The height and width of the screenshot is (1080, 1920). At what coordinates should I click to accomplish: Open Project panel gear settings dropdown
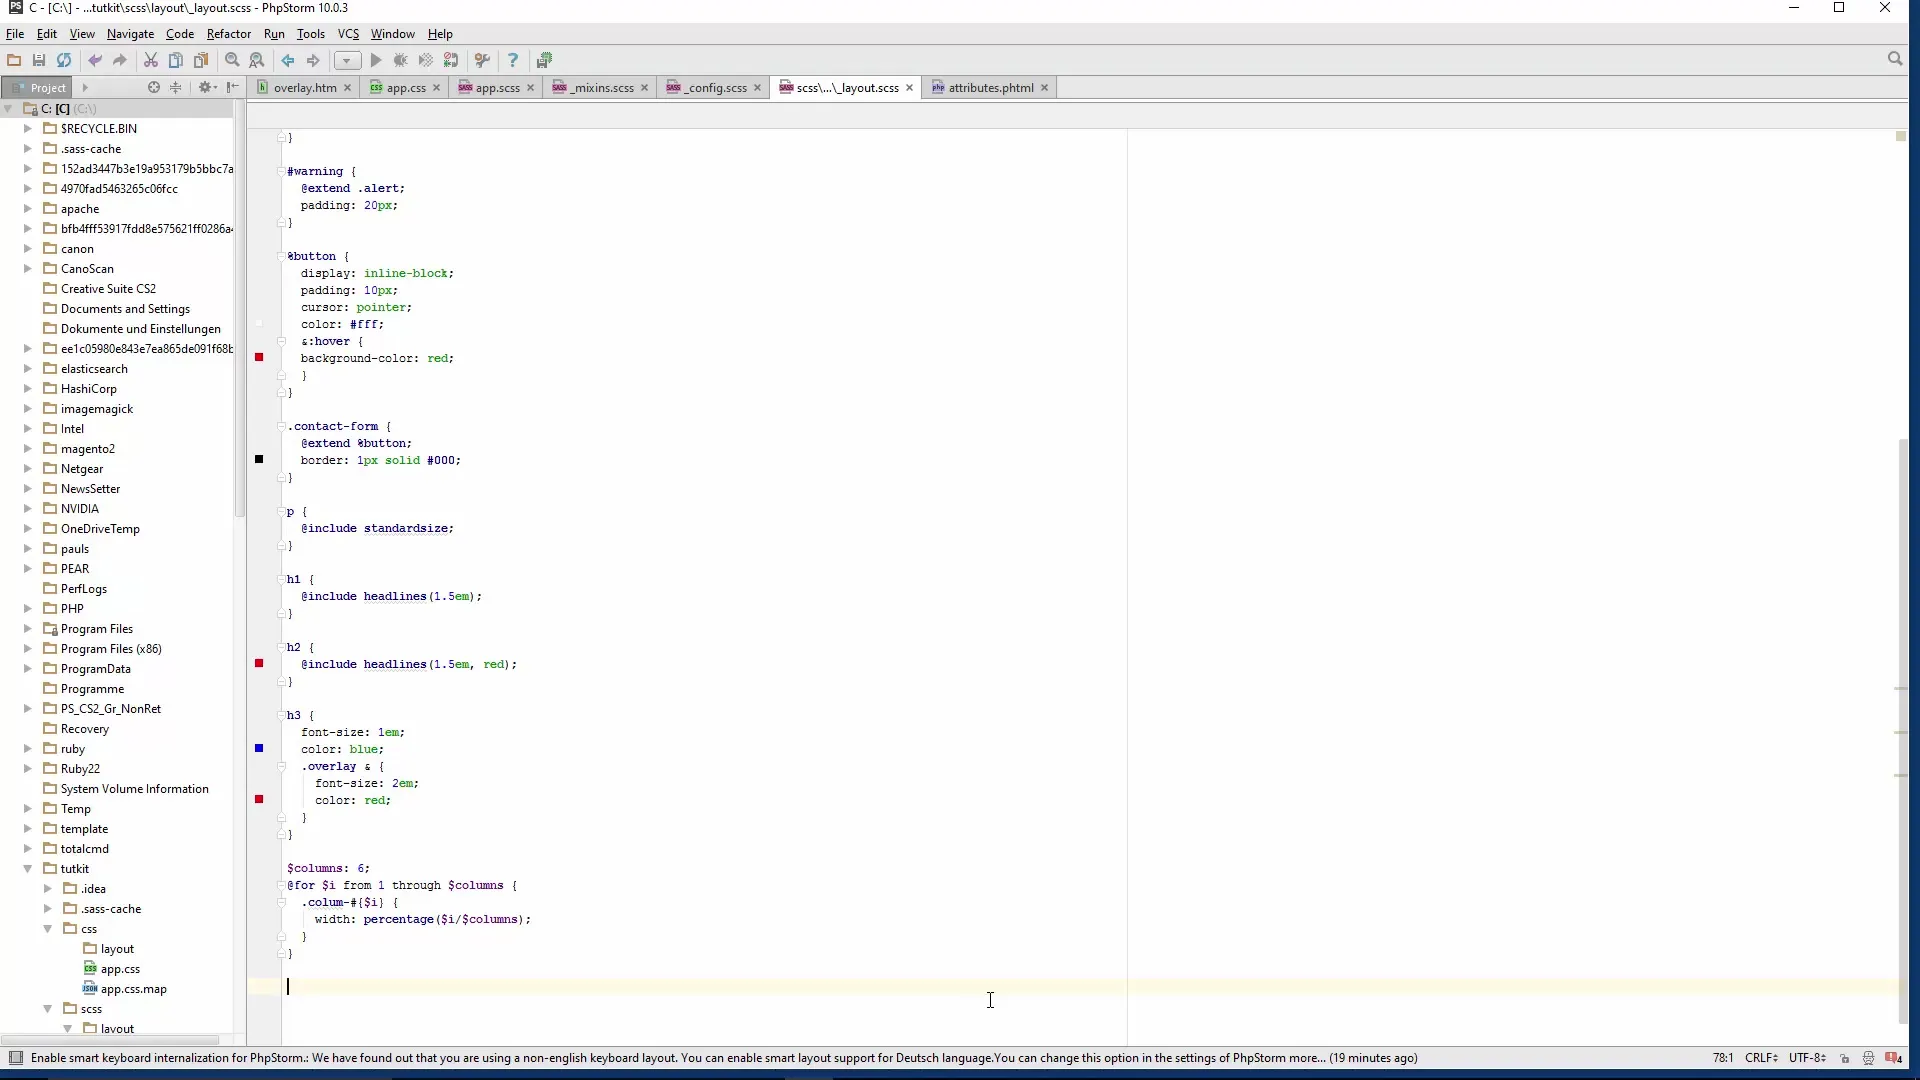pos(207,87)
